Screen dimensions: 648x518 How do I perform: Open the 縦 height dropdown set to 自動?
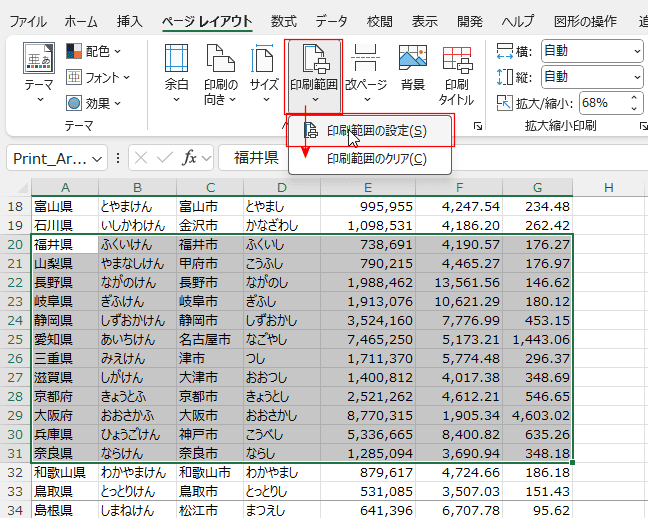point(592,77)
